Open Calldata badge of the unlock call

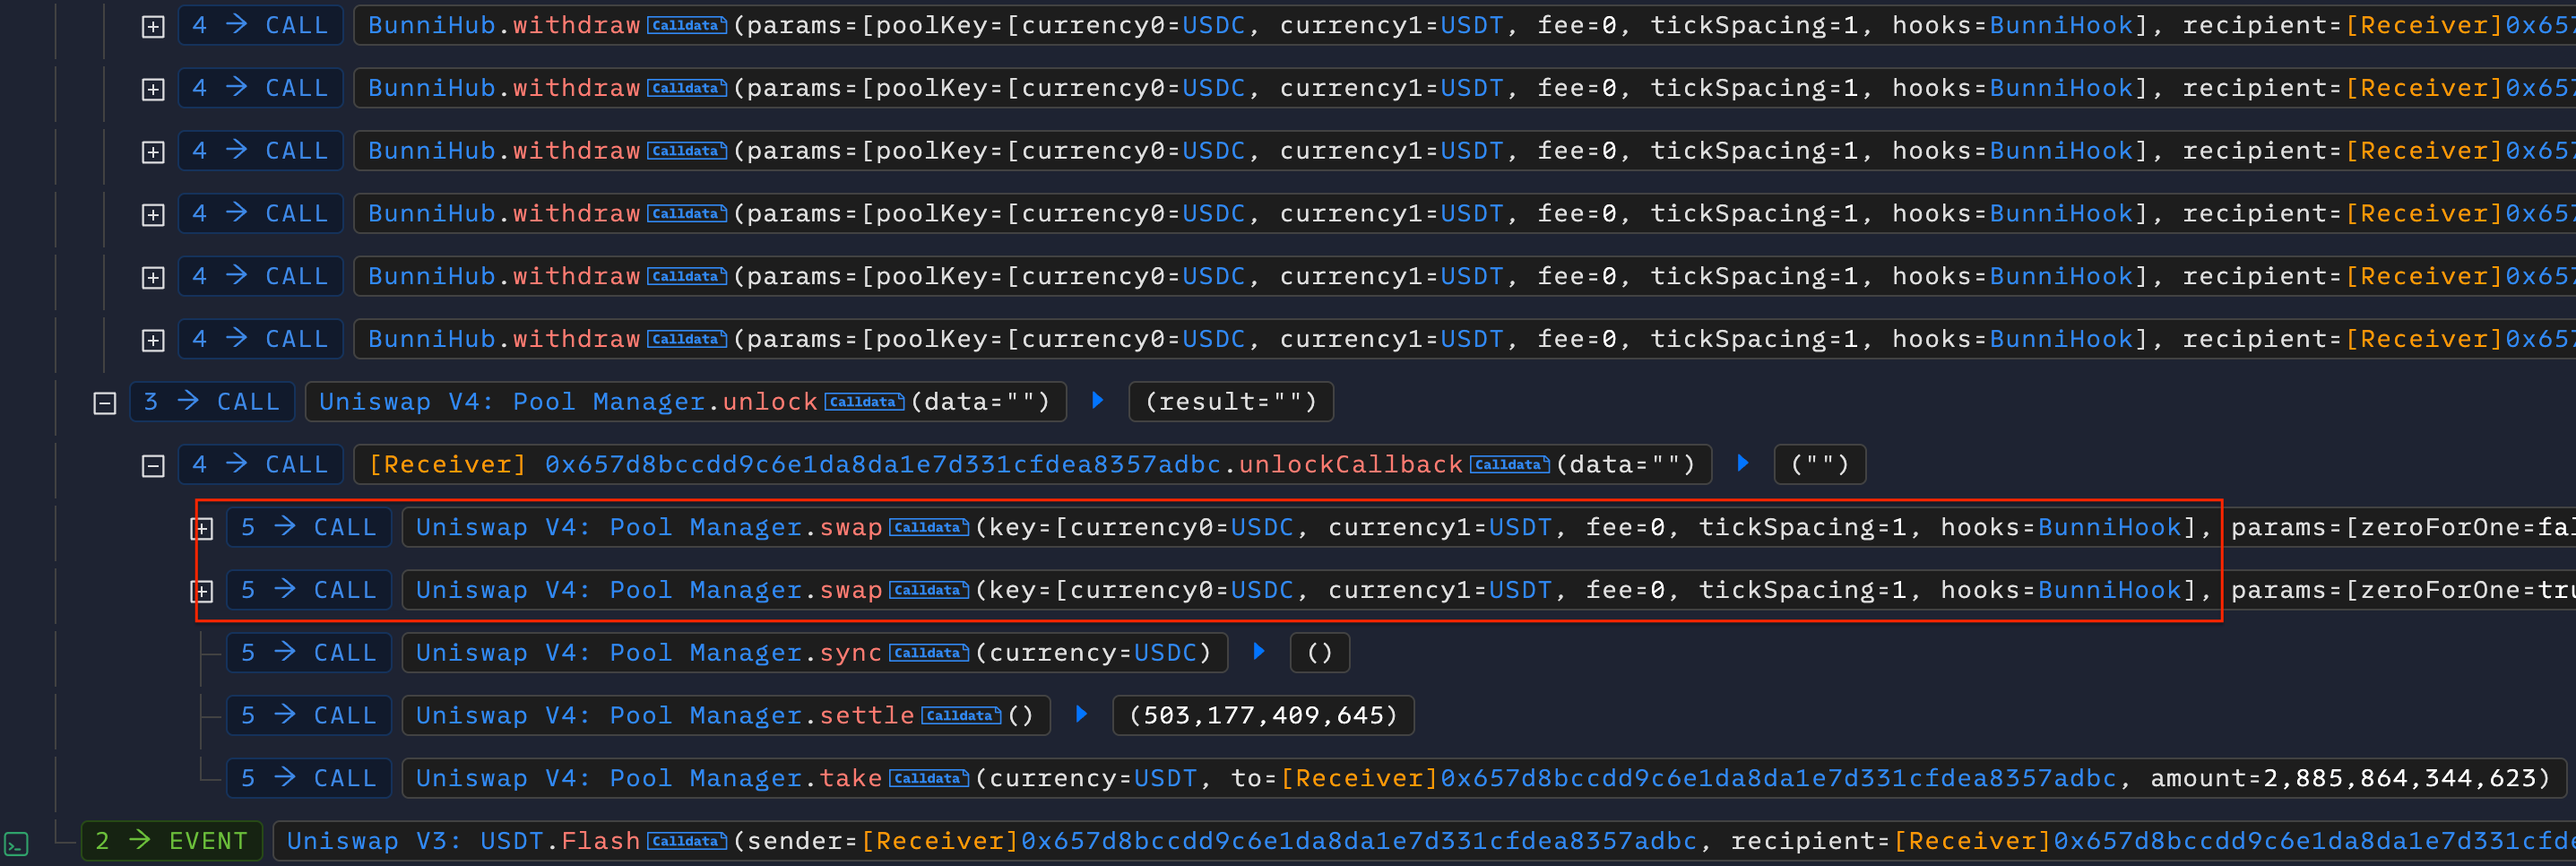click(x=864, y=402)
